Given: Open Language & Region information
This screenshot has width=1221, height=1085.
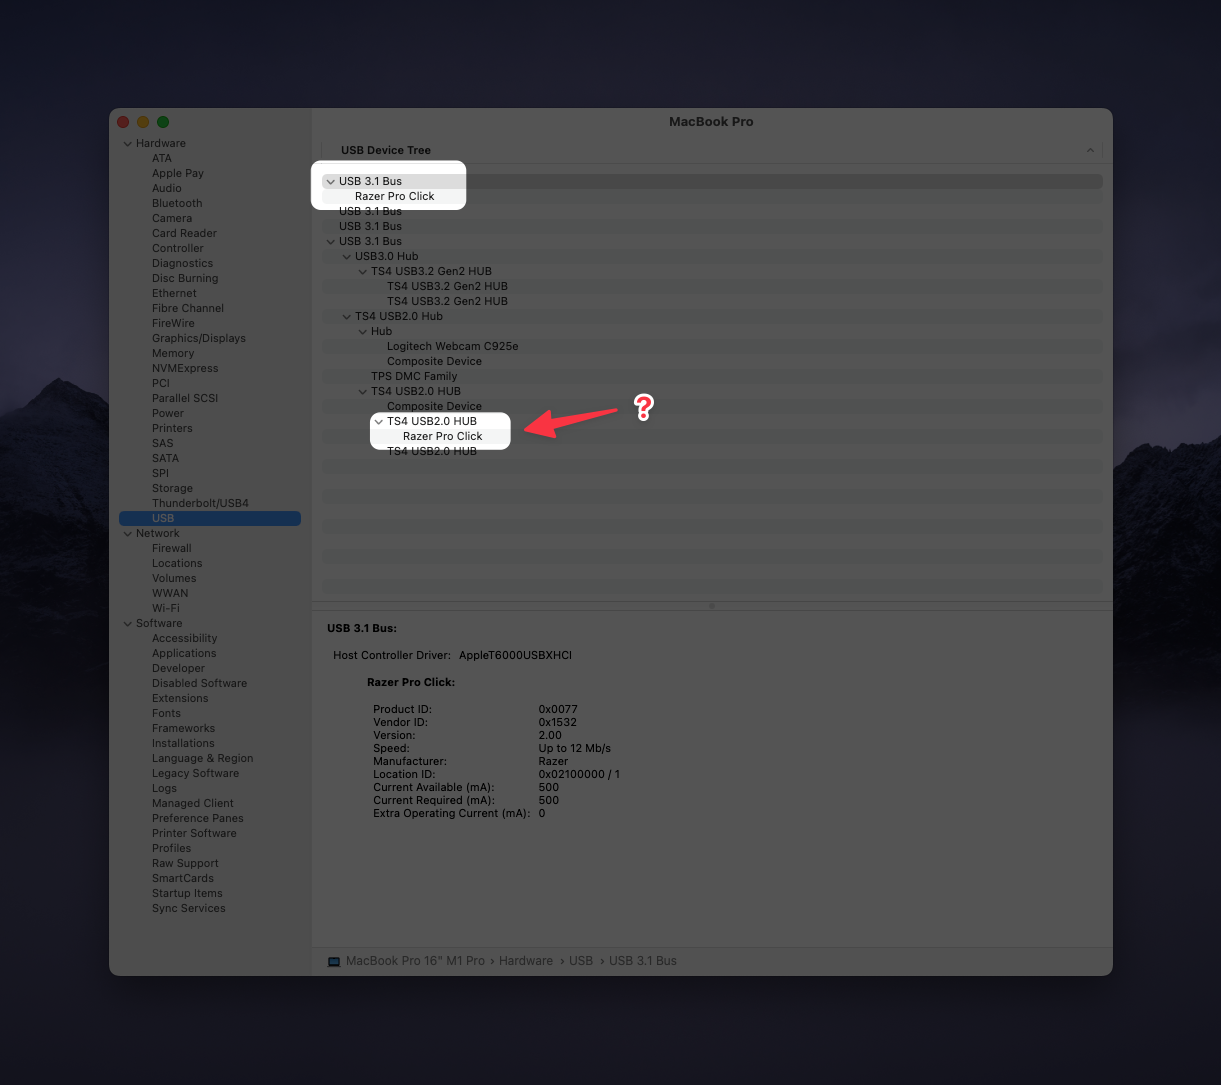Looking at the screenshot, I should 202,759.
